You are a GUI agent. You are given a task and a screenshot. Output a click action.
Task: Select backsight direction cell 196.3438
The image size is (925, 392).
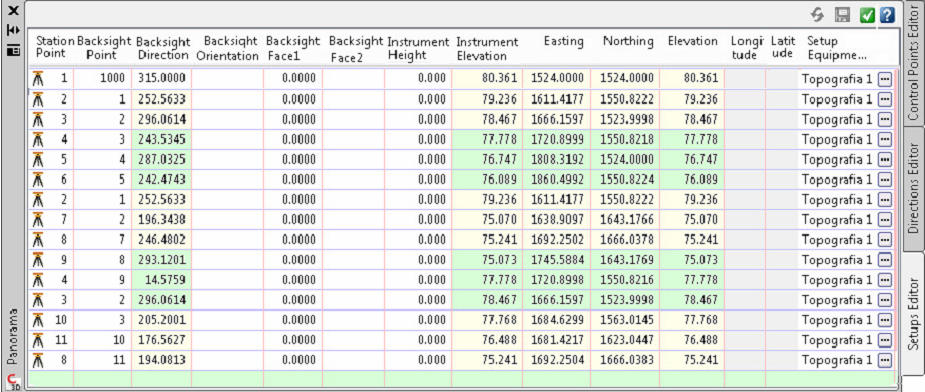pyautogui.click(x=162, y=220)
